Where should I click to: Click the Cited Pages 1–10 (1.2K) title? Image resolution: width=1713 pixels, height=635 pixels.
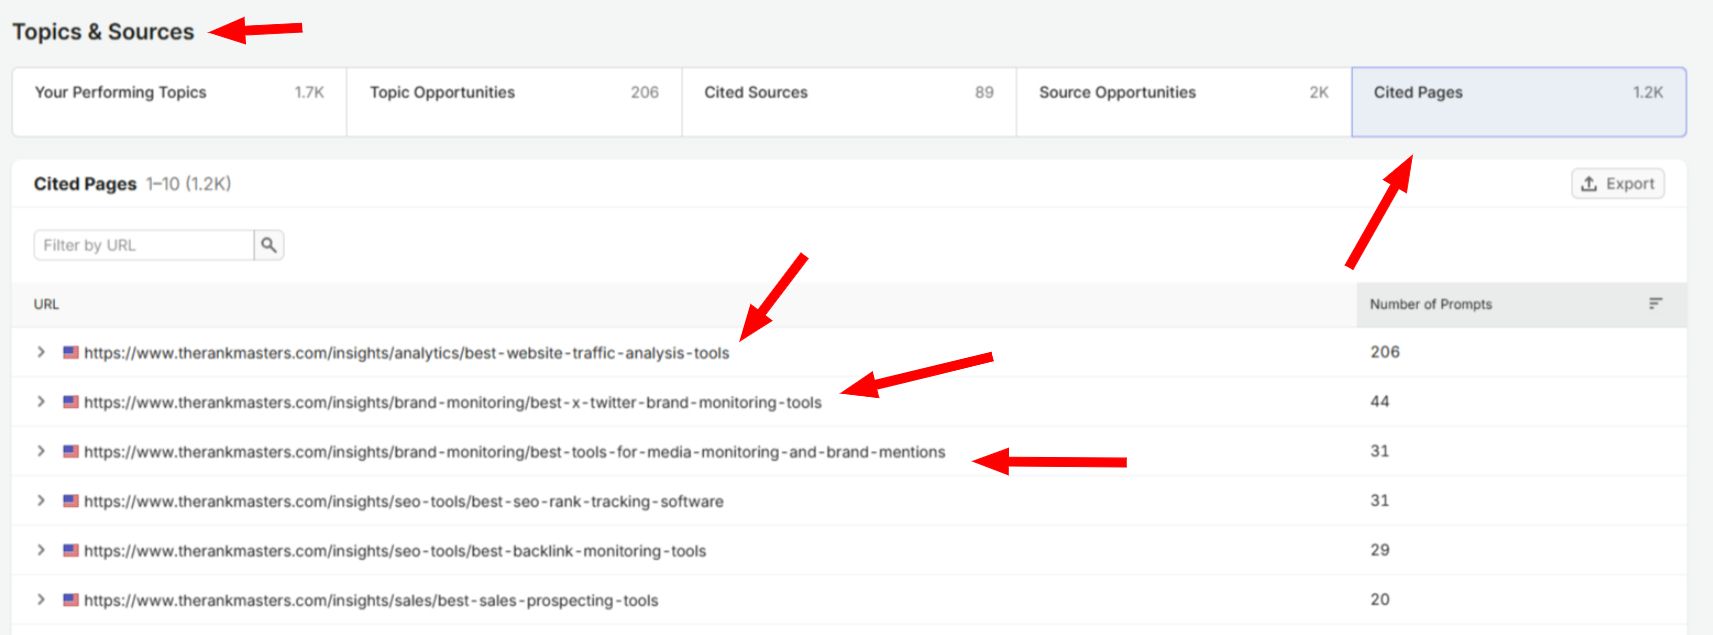point(132,184)
